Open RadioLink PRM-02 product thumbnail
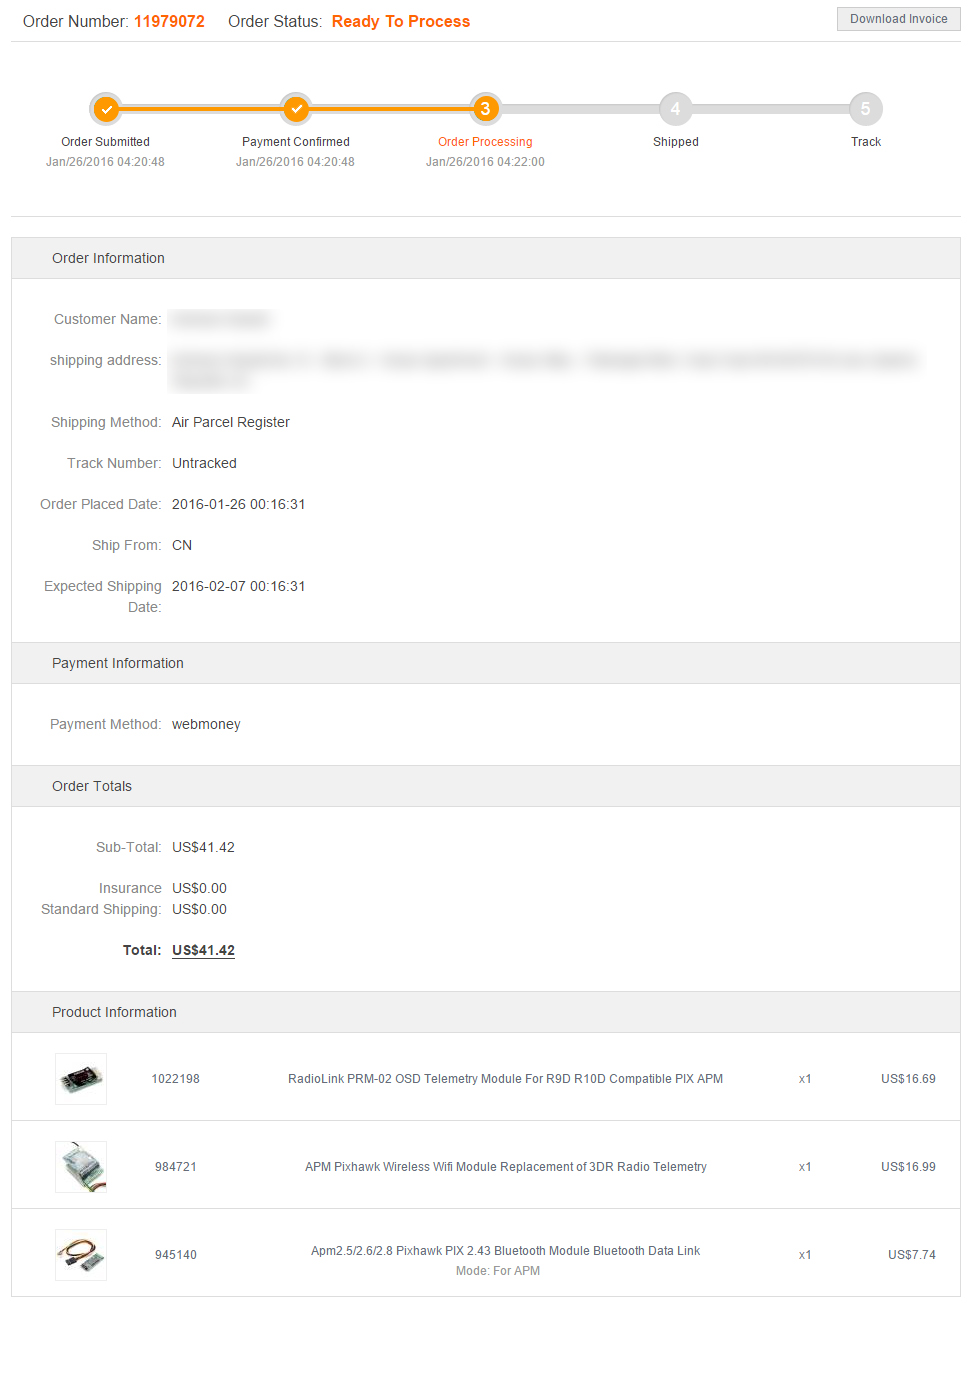Screen dimensions: 968x1400 (81, 1079)
